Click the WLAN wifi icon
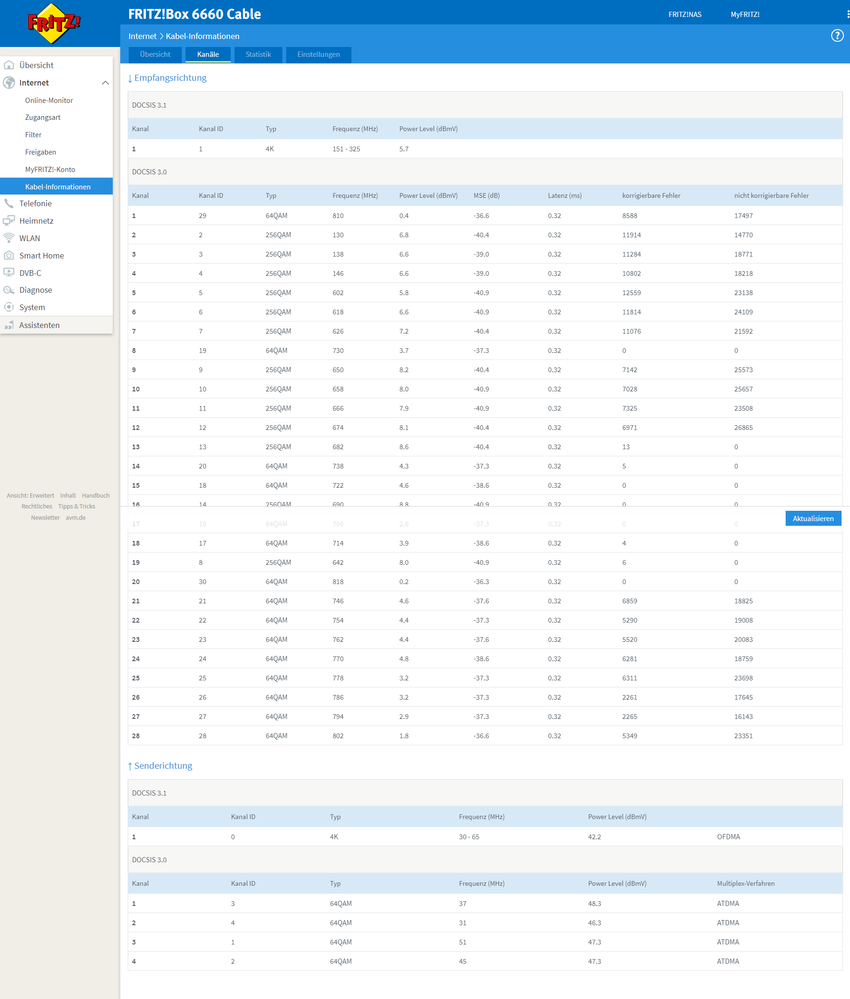 tap(9, 238)
